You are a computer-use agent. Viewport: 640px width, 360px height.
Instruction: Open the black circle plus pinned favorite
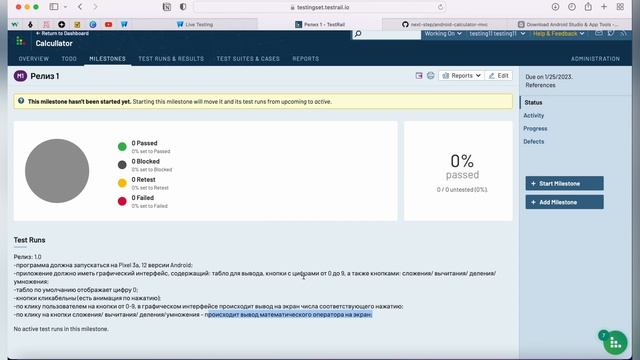(61, 24)
